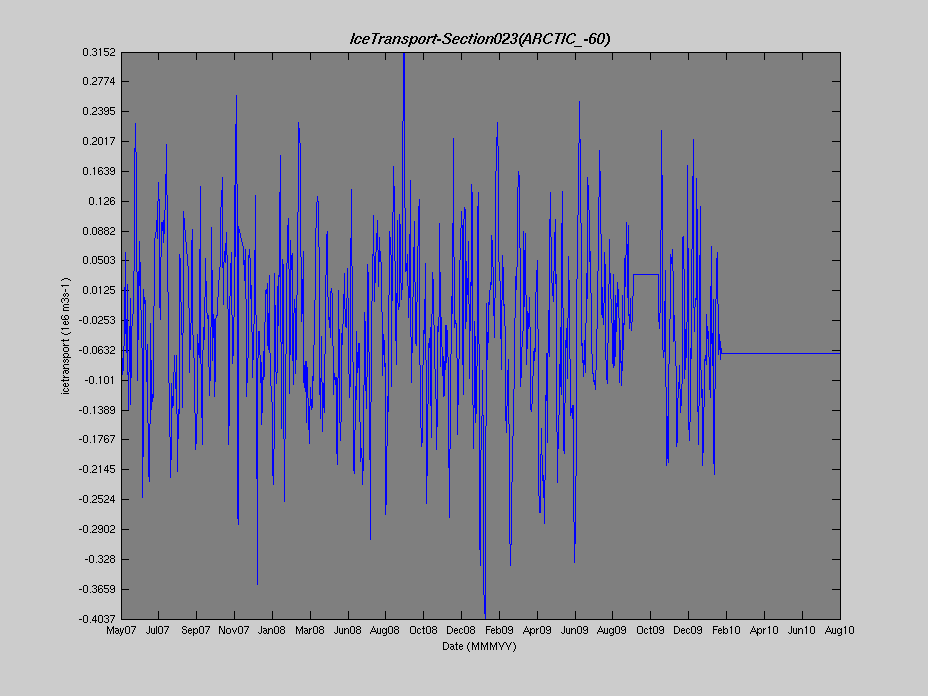Click the chart title IceTransport-Section023(ARCTIC_-60)

click(480, 39)
